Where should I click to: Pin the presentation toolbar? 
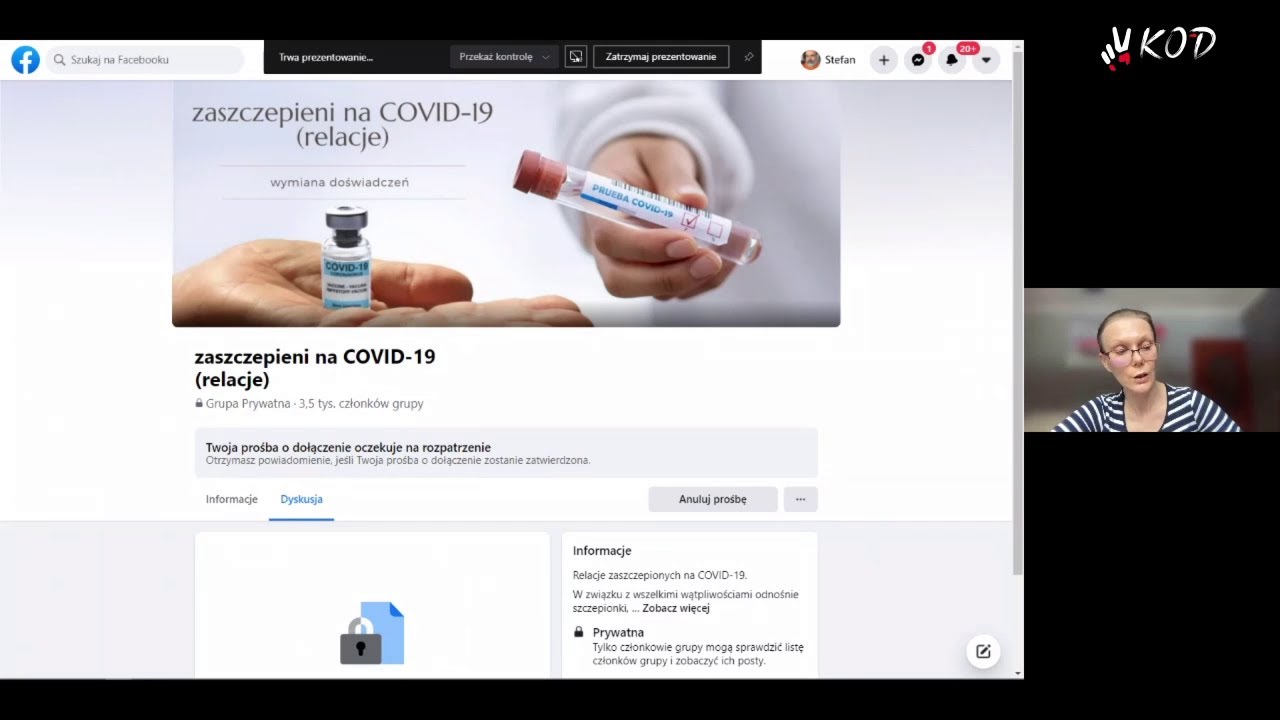pos(748,57)
